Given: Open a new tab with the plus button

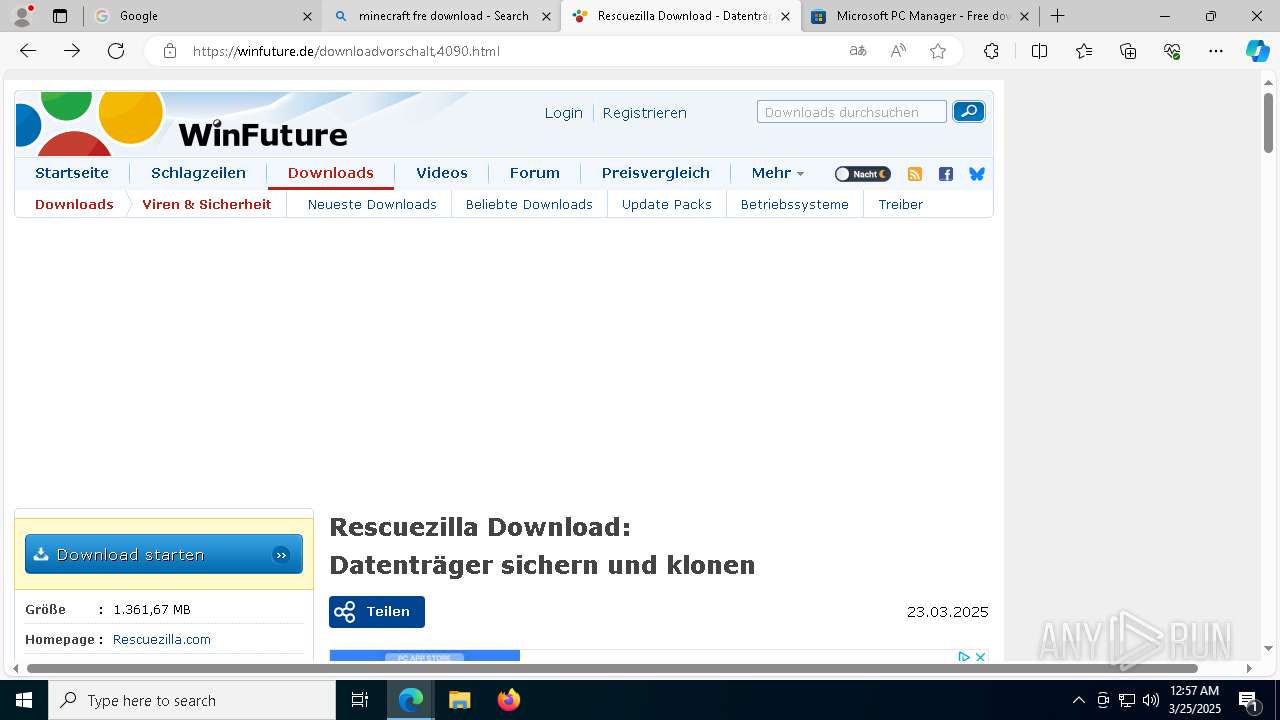Looking at the screenshot, I should click(1057, 16).
